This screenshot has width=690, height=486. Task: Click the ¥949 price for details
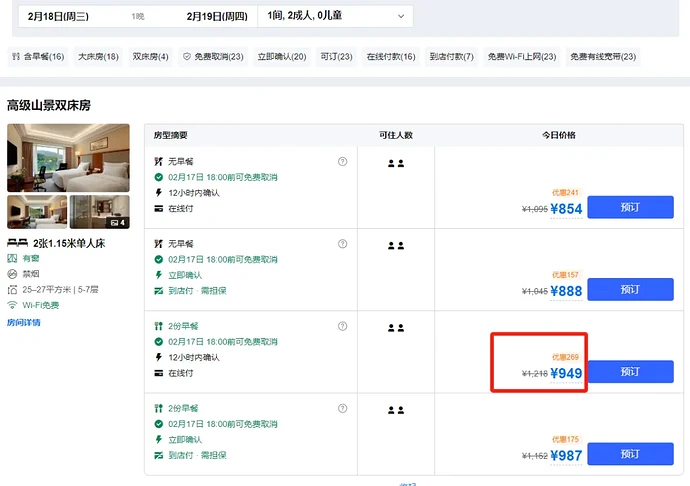coord(566,374)
